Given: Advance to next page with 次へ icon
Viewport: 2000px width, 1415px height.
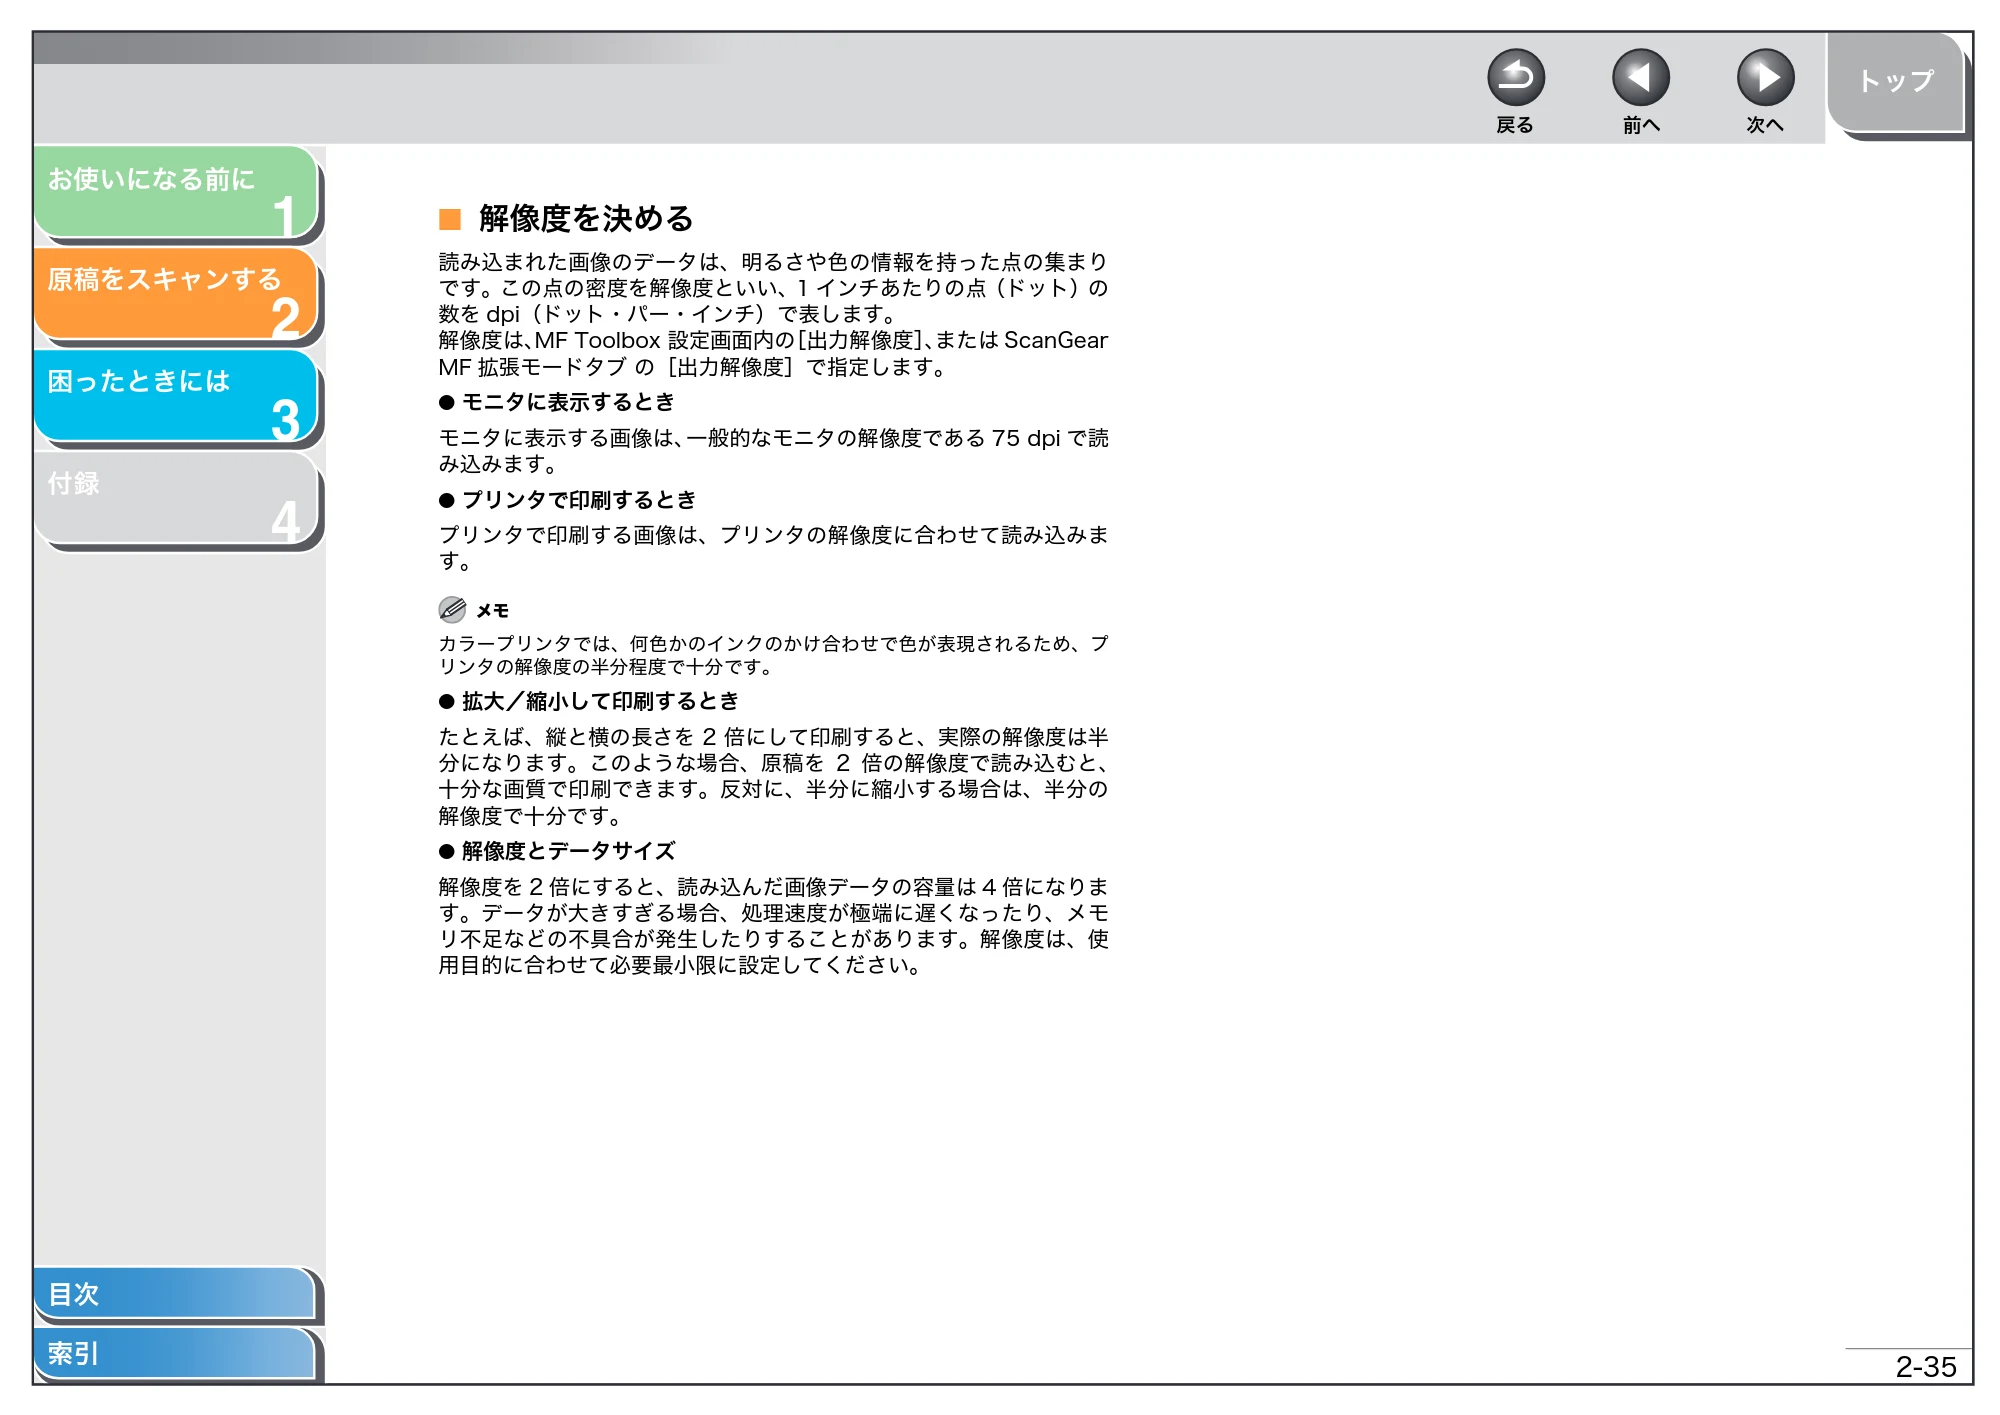Looking at the screenshot, I should (x=1765, y=78).
